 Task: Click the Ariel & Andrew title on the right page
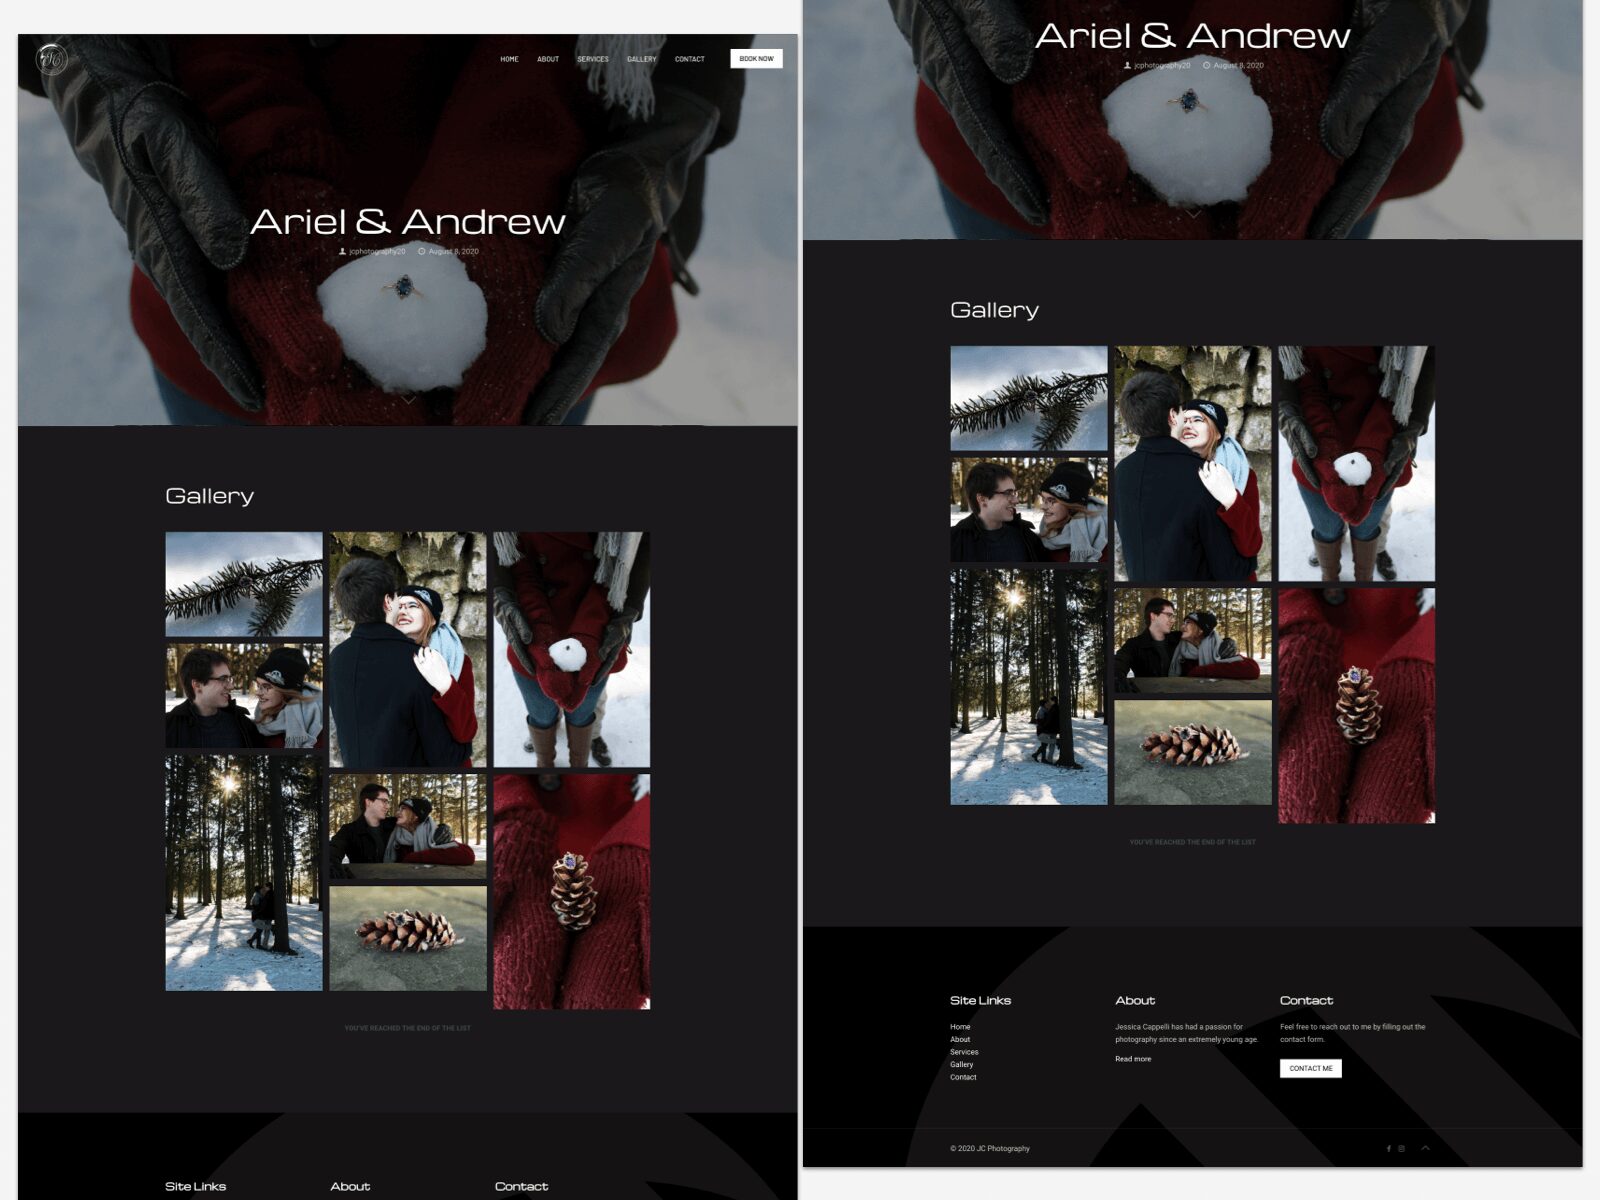(x=1193, y=36)
